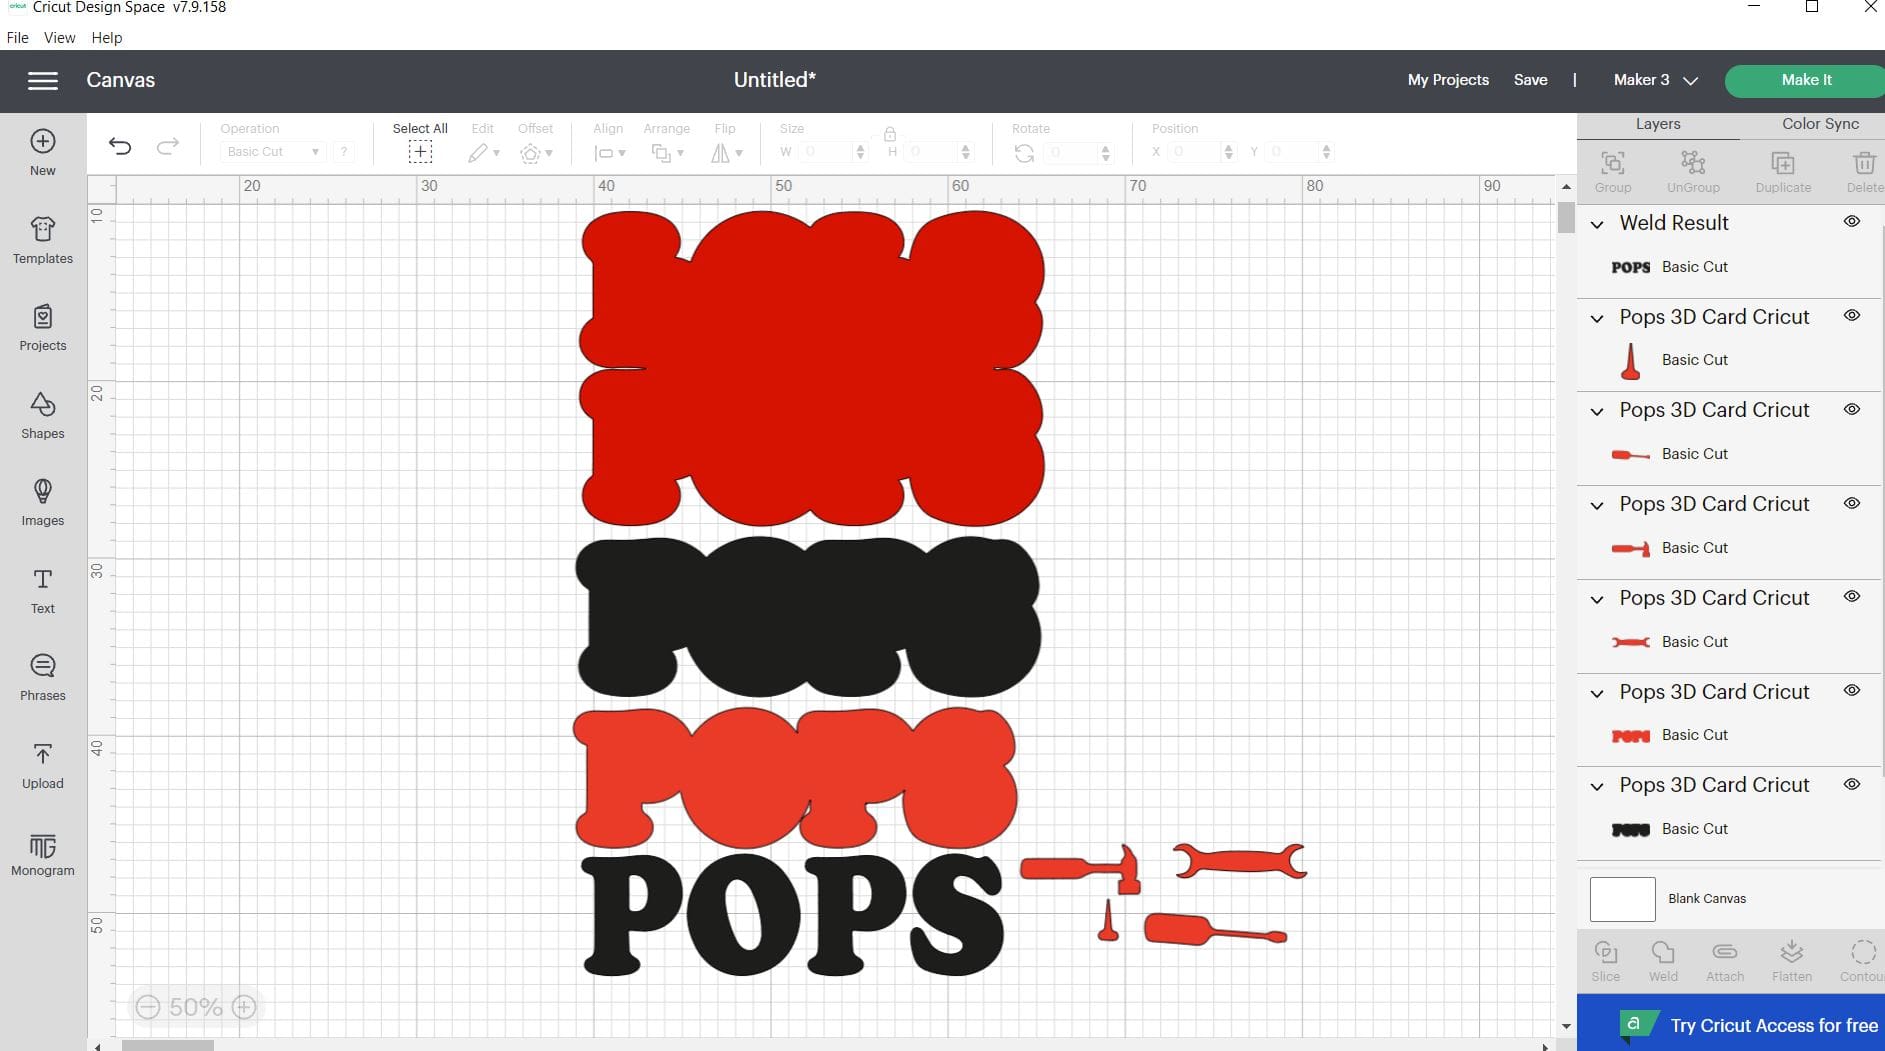Save the project
The height and width of the screenshot is (1051, 1885).
coord(1530,80)
